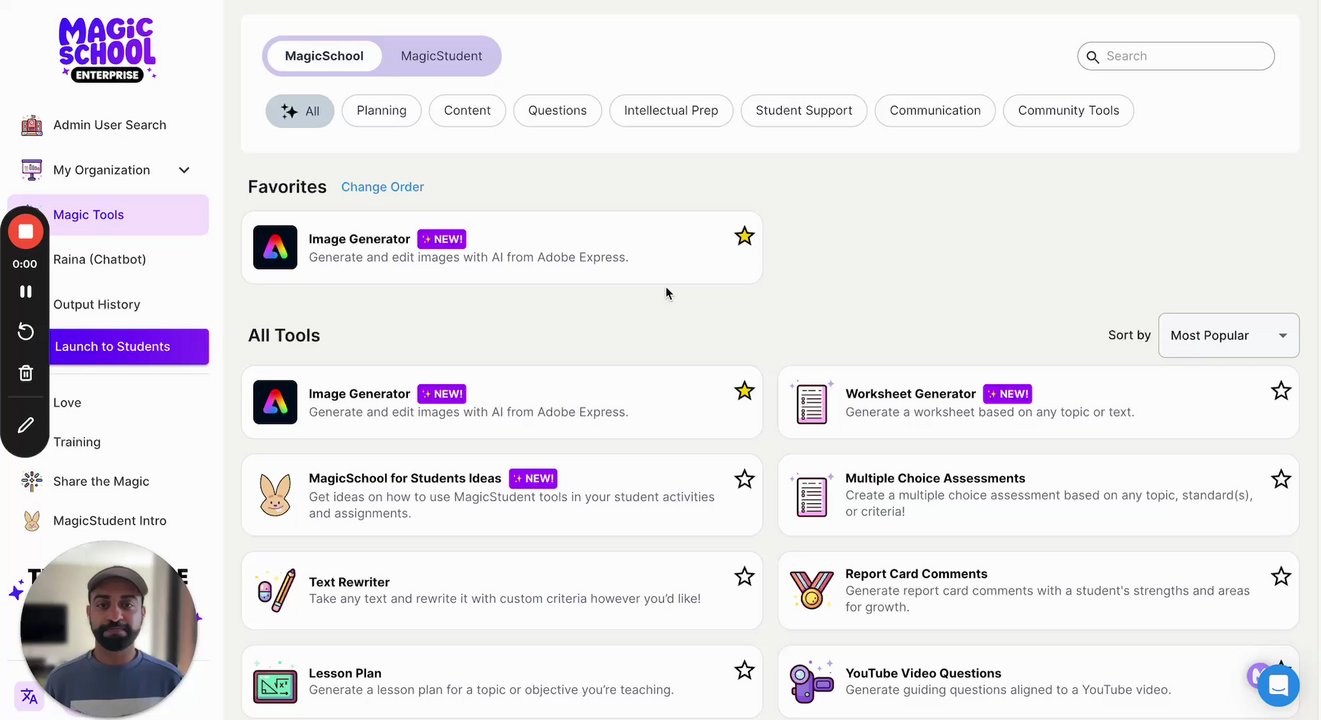Open the chat support bubble icon
This screenshot has width=1321, height=720.
(1278, 686)
